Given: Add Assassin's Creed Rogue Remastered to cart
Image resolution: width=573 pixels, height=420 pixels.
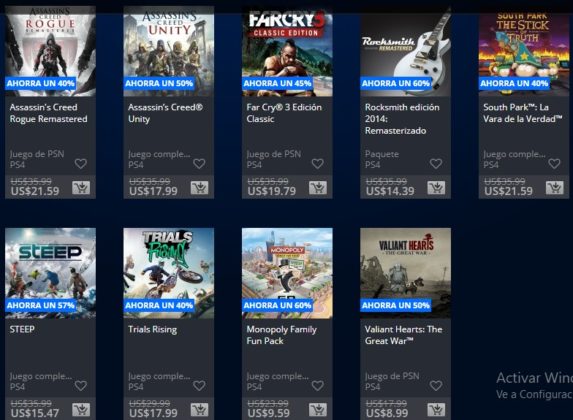Looking at the screenshot, I should click(x=81, y=188).
